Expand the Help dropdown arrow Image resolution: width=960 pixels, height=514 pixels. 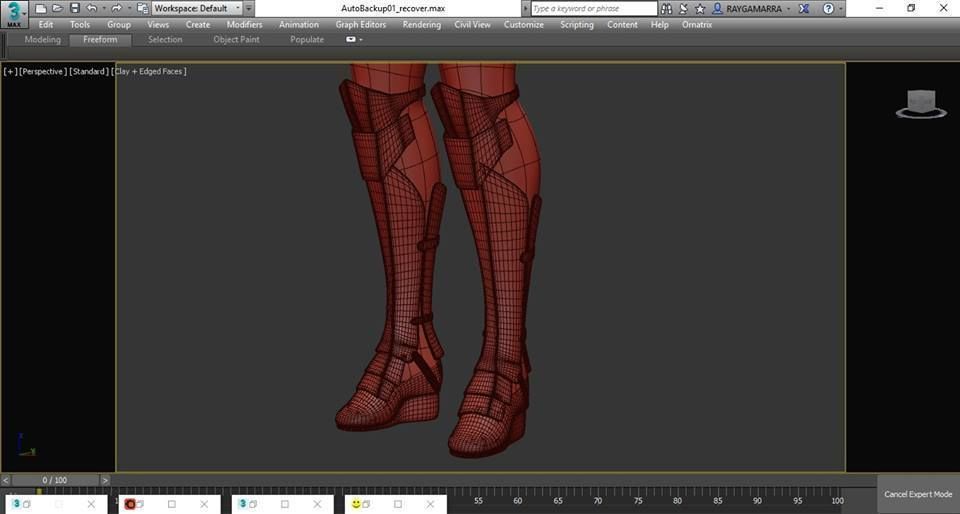(x=840, y=9)
